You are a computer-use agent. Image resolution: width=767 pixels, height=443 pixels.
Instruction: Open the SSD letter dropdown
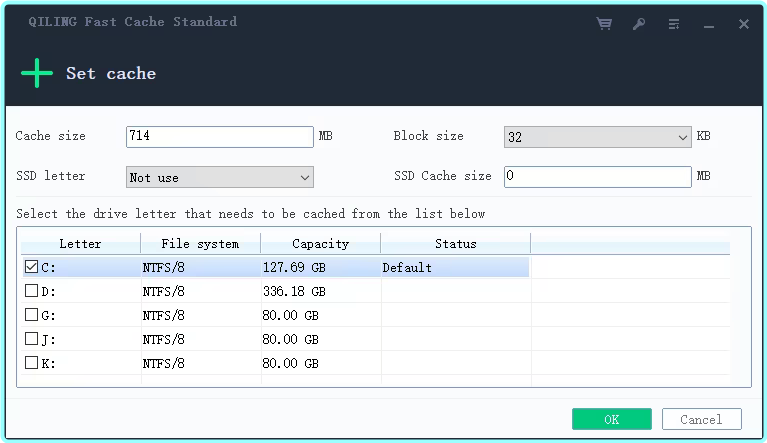click(220, 177)
